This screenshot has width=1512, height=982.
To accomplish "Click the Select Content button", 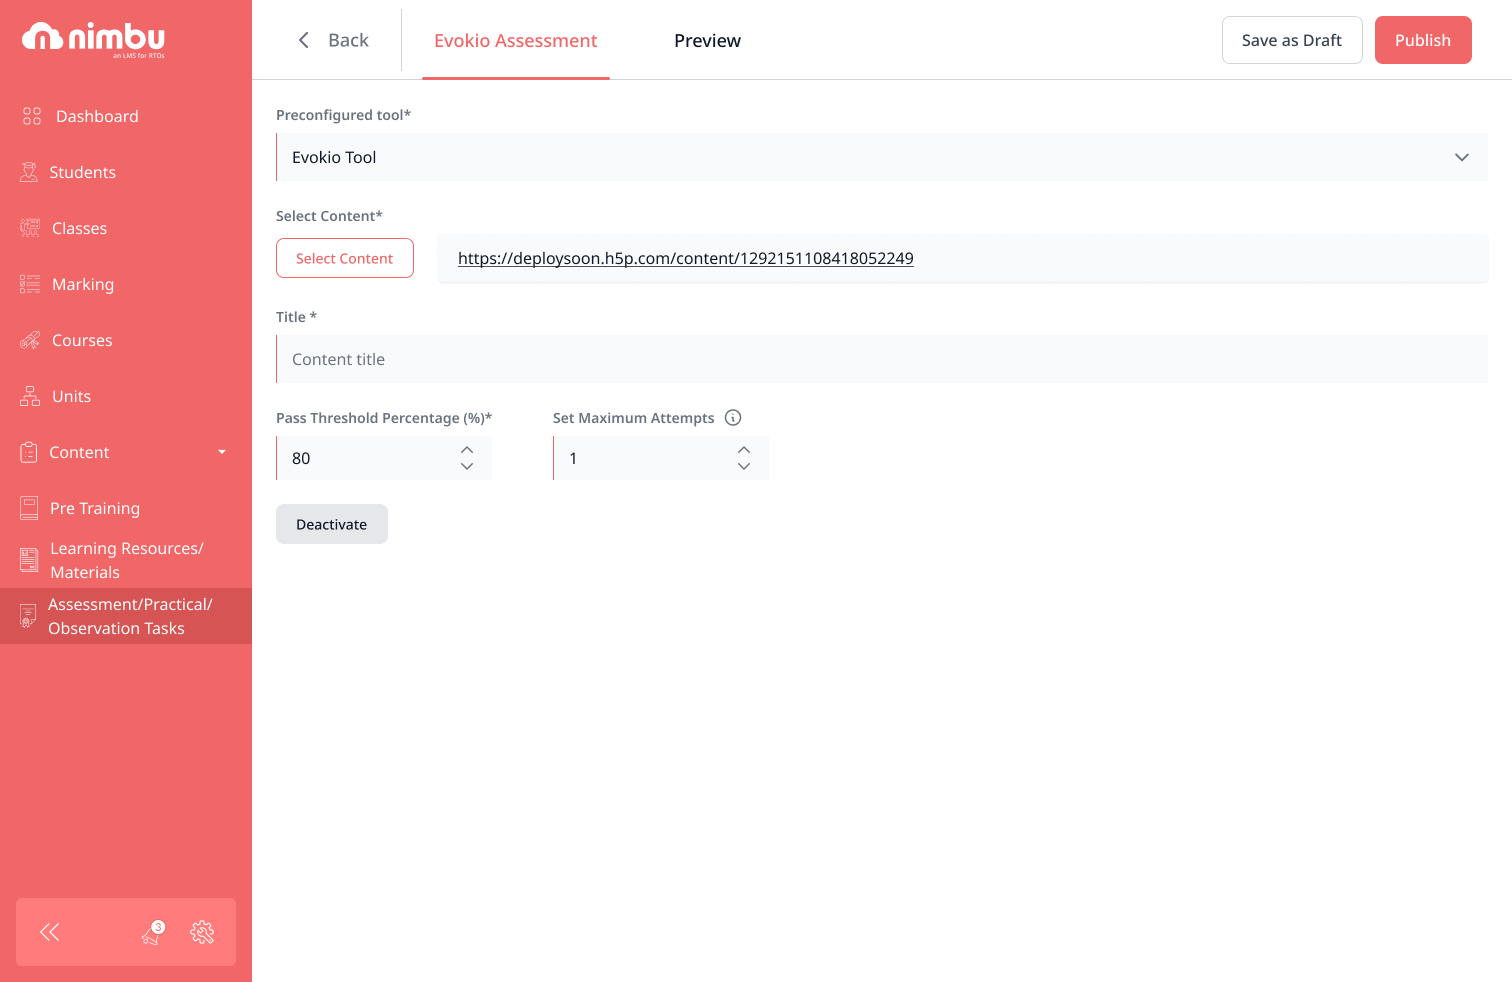I will (x=345, y=258).
